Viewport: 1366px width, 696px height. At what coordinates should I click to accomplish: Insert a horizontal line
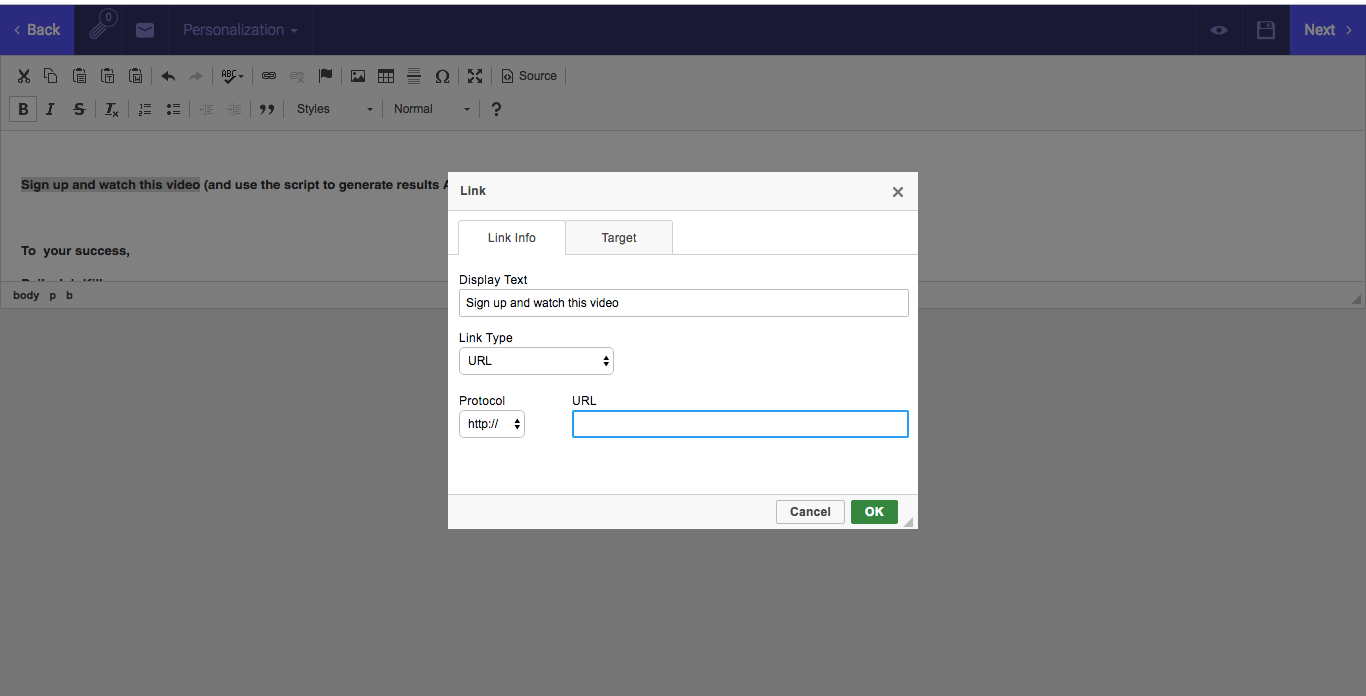point(414,76)
